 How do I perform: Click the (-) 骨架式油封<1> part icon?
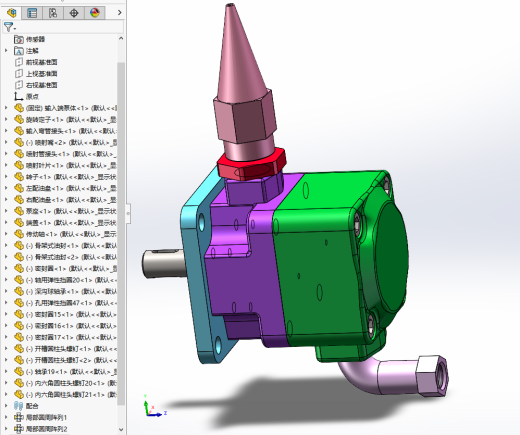[19, 245]
